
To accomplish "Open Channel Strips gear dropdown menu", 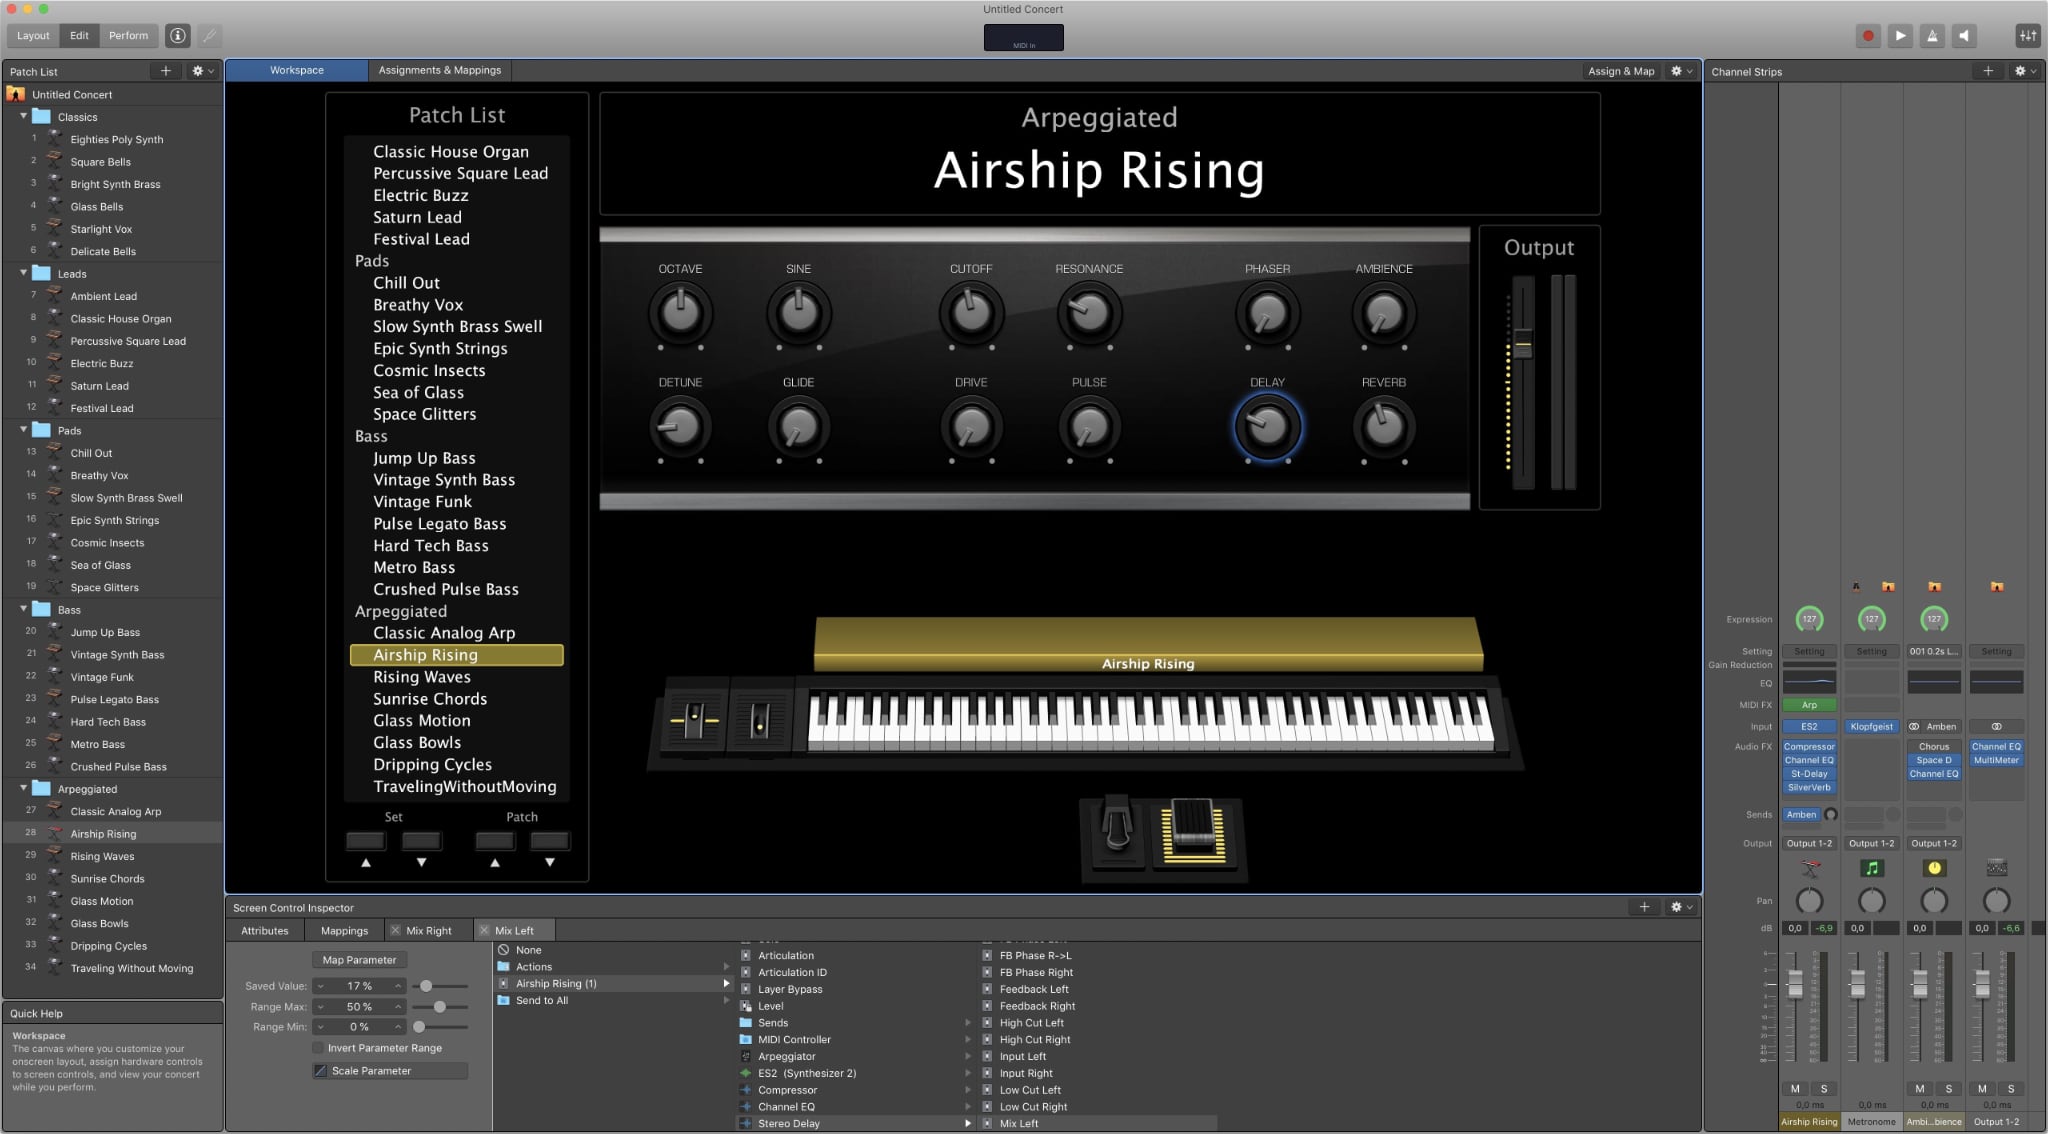I will [2025, 71].
